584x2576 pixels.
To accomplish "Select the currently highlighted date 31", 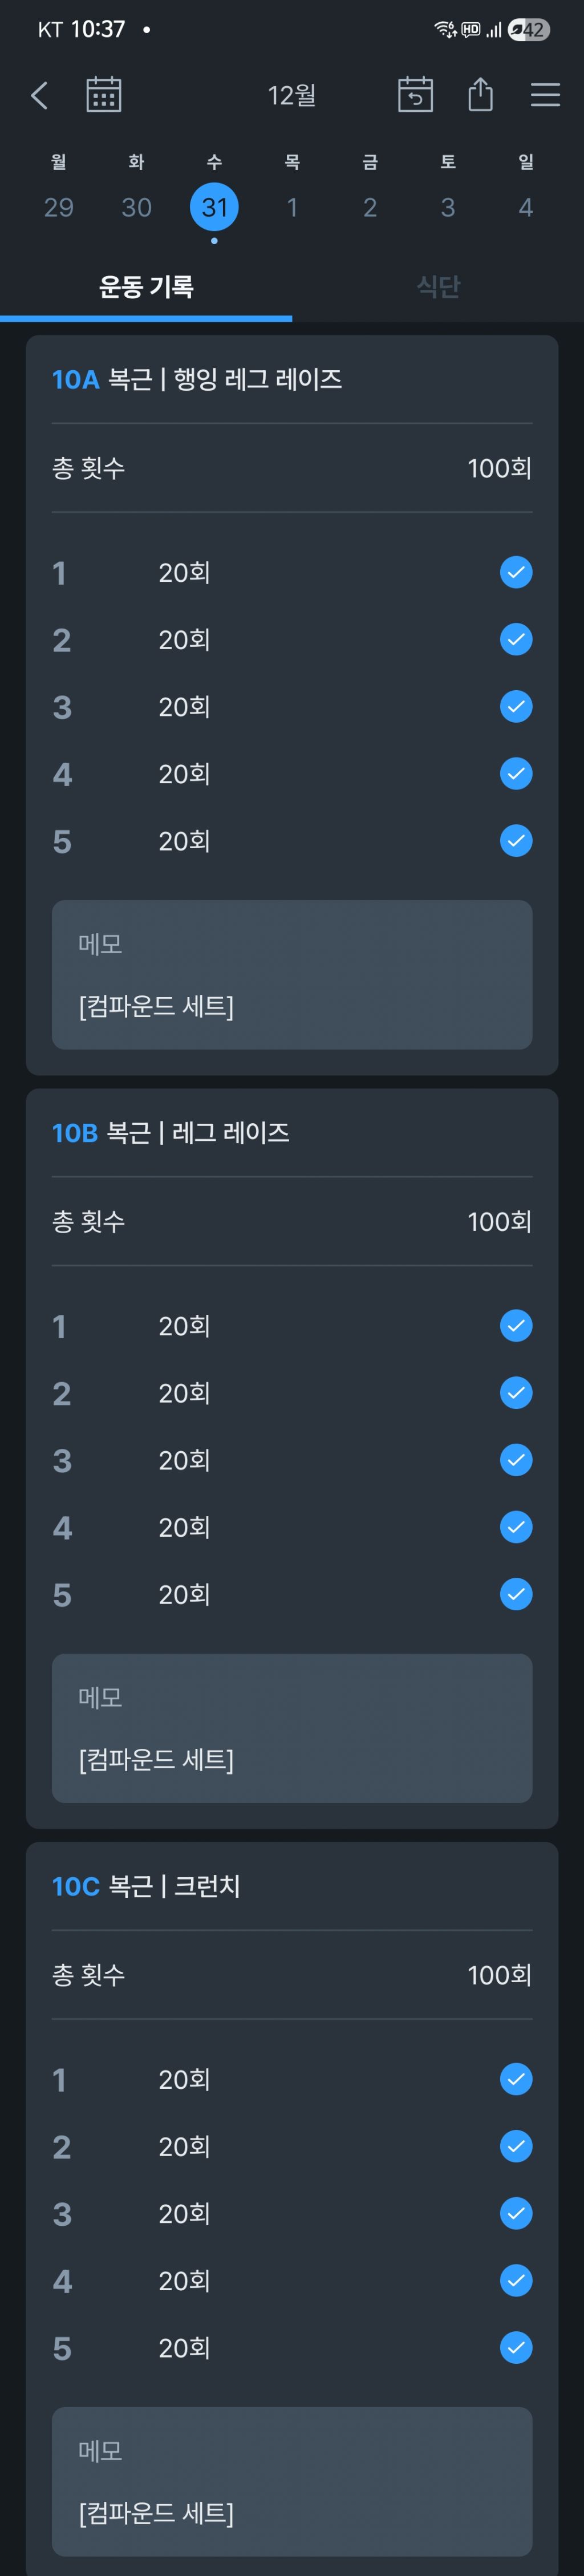I will tap(214, 207).
